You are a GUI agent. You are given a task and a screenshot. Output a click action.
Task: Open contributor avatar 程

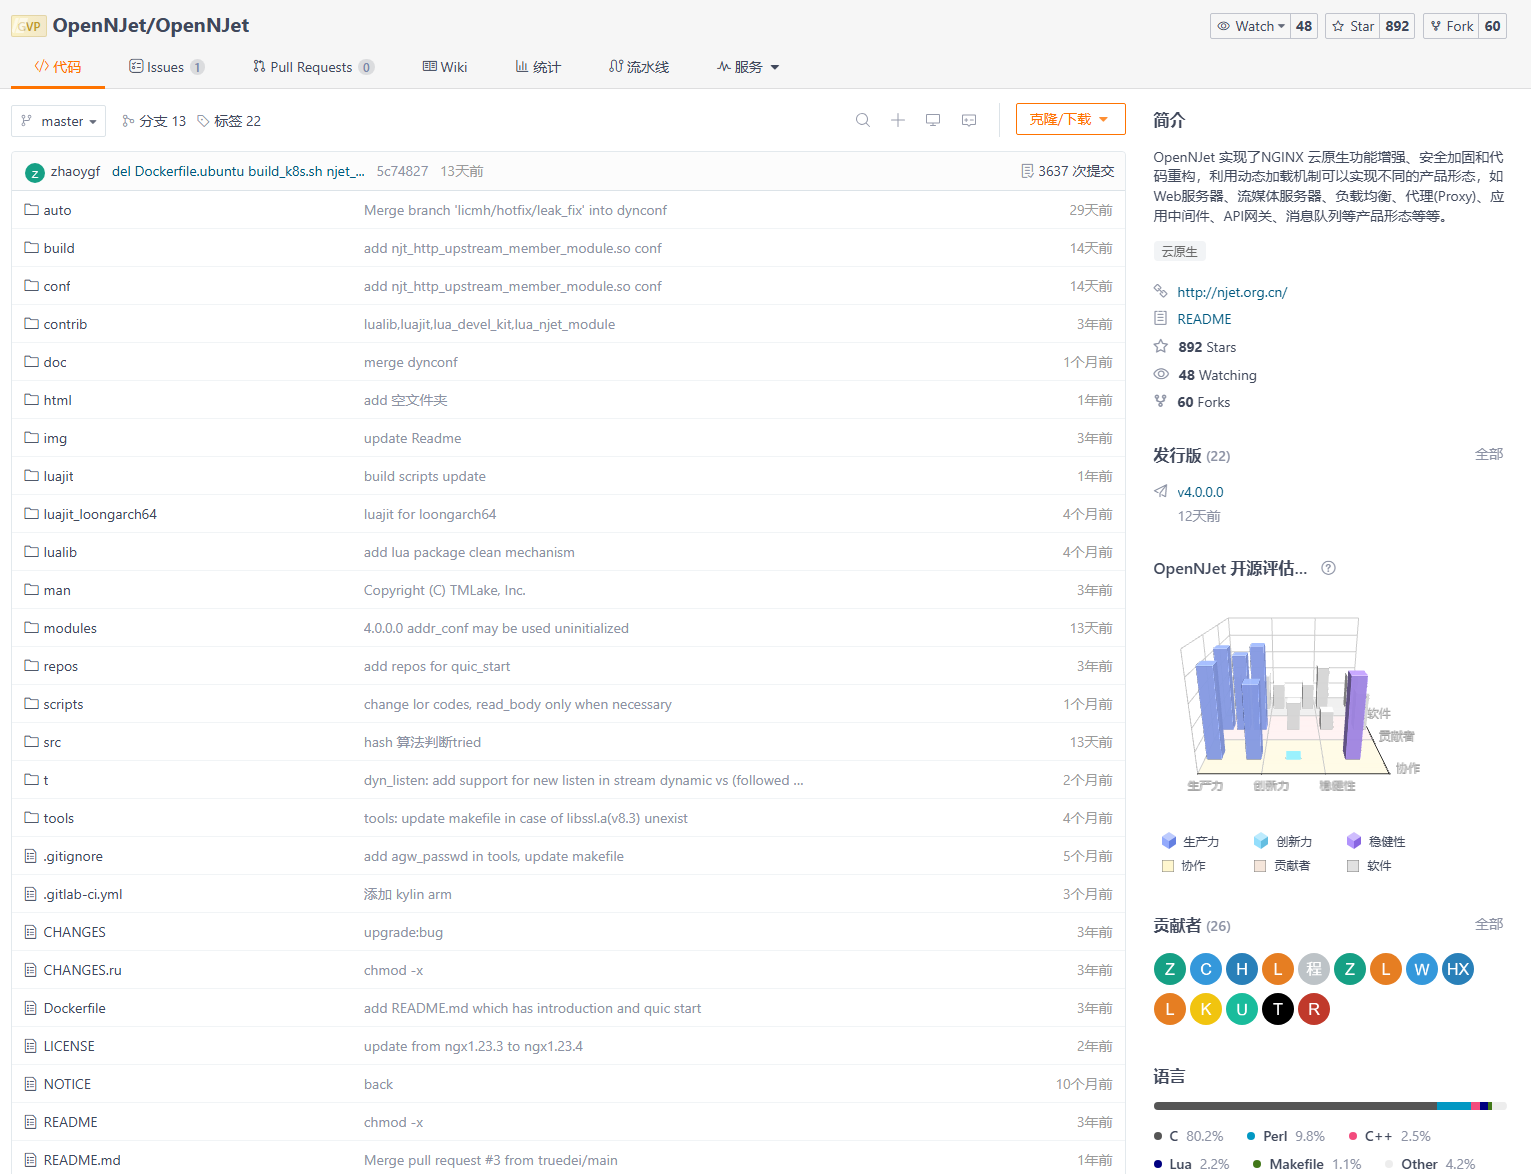[x=1314, y=969]
